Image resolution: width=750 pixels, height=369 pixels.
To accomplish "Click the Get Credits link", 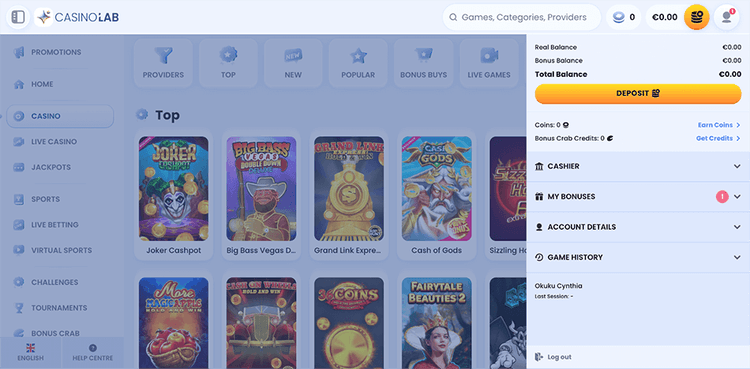I will (719, 138).
